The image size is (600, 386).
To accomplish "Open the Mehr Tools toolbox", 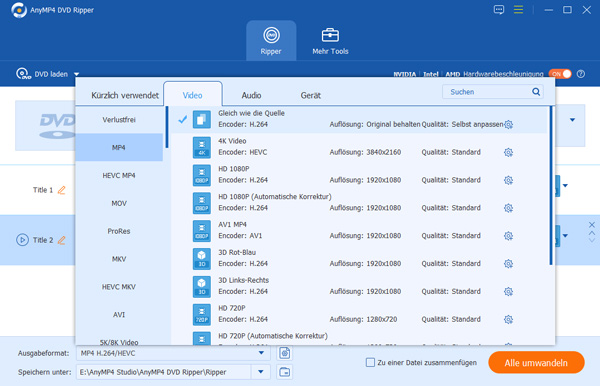I will pos(330,41).
